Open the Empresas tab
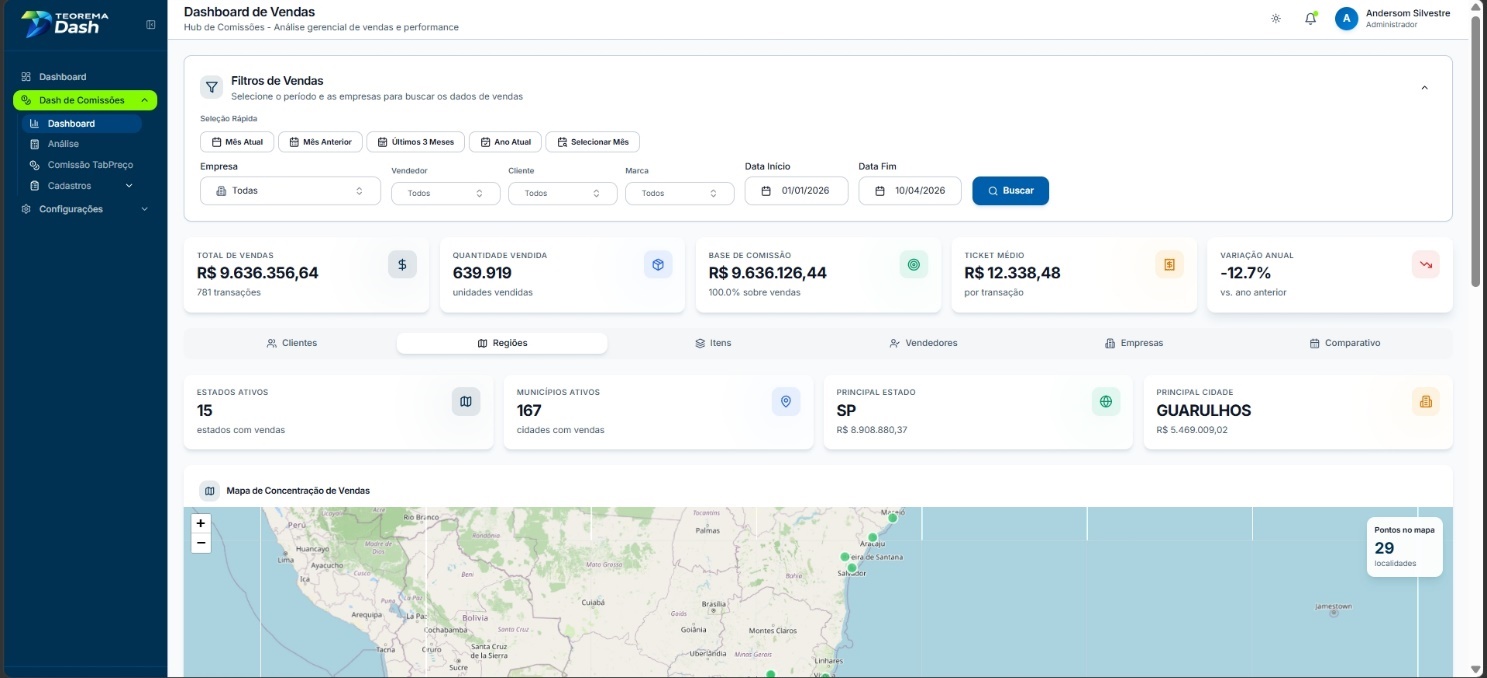Viewport: 1487px width, 678px height. (x=1134, y=343)
